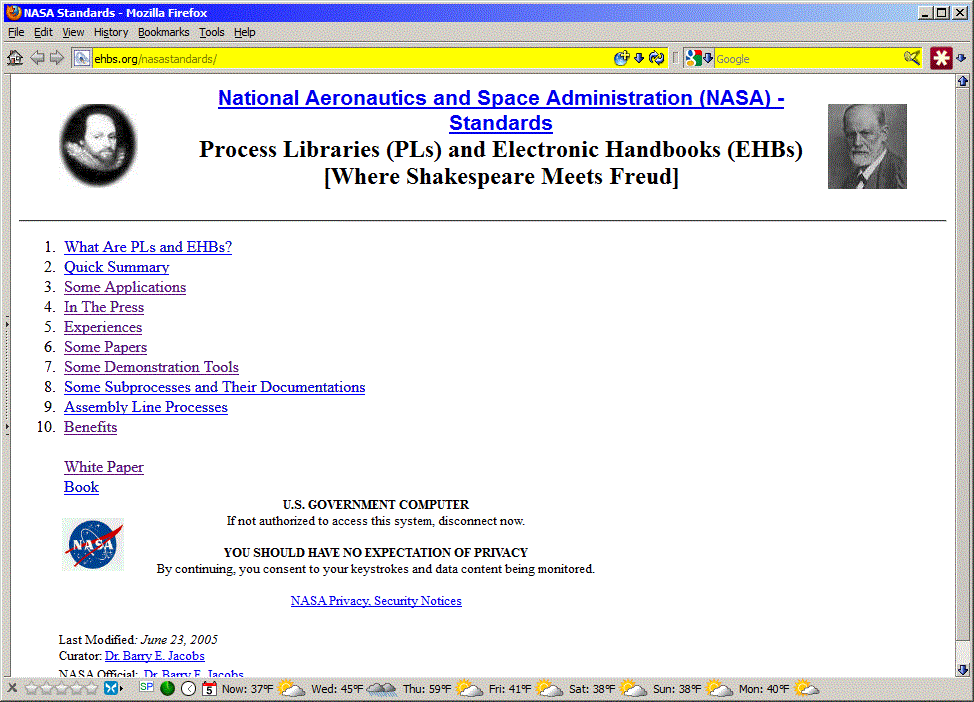Expand the small arrow next to blue X icon
This screenshot has width=974, height=702.
(121, 688)
